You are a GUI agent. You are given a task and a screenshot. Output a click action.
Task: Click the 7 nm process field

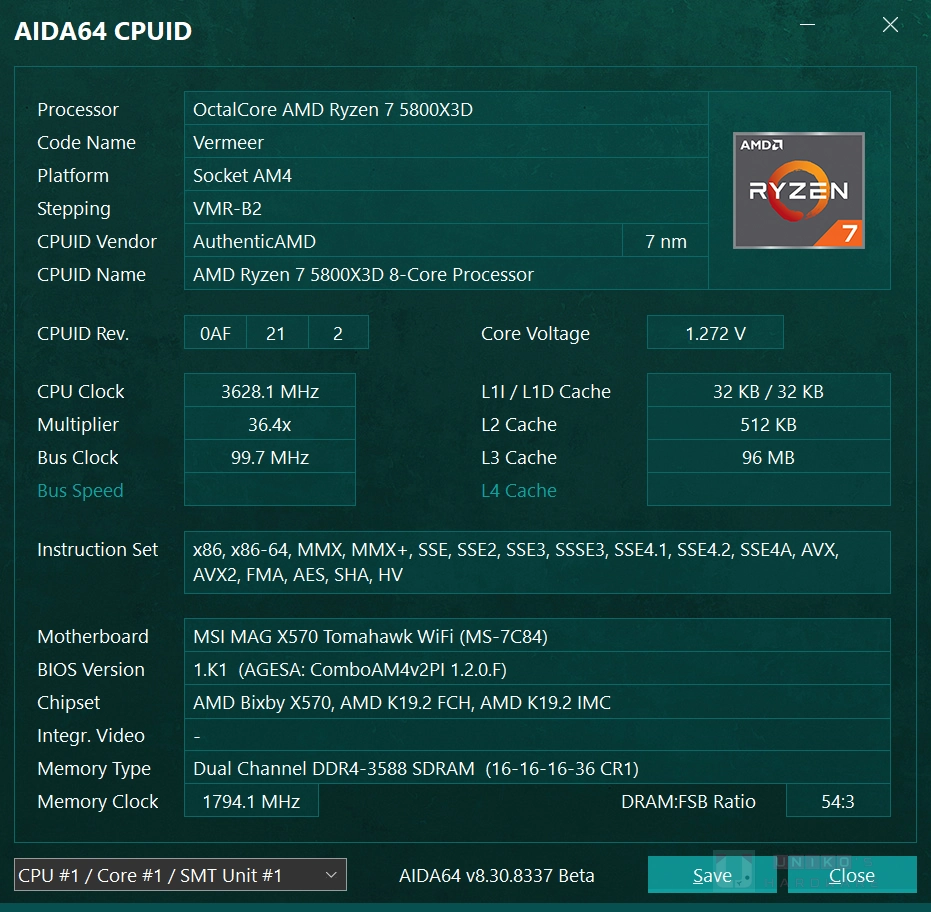click(666, 241)
